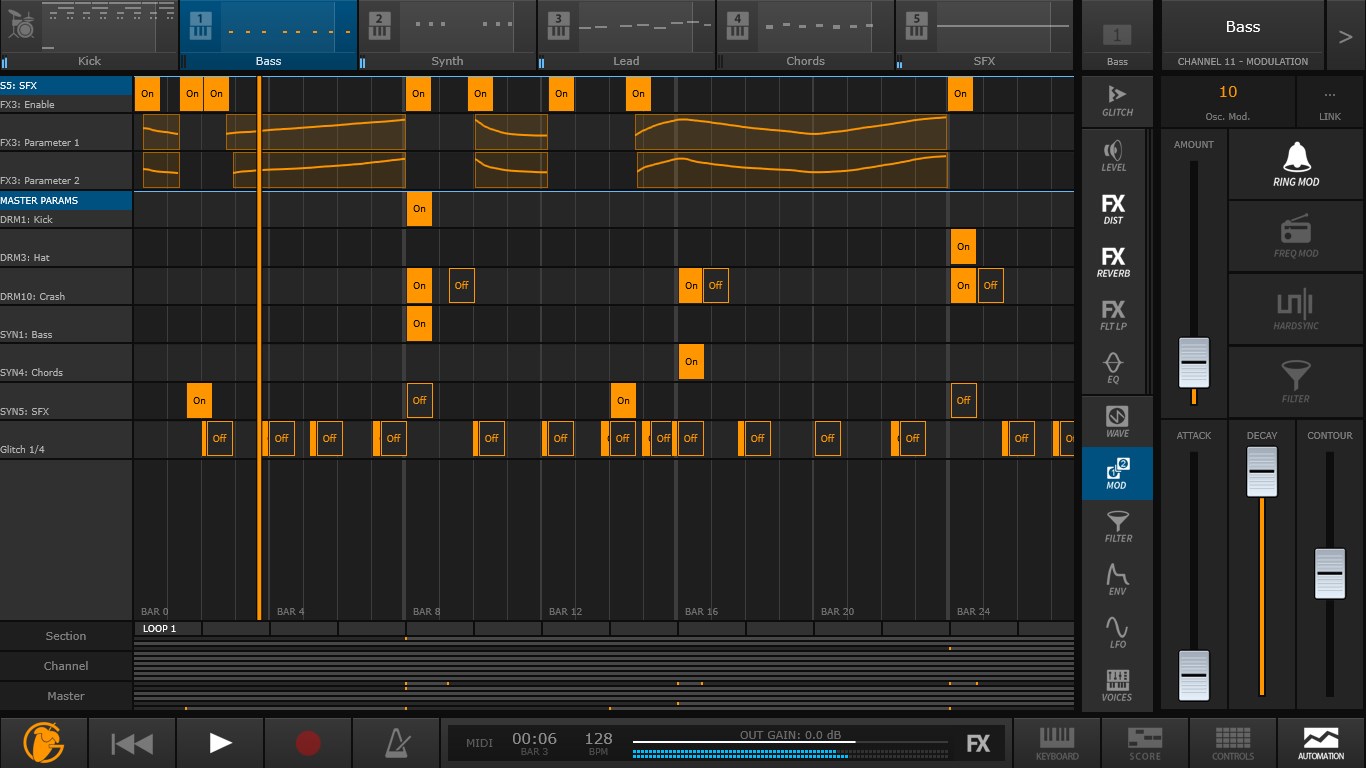Open the LFO settings page
Image resolution: width=1366 pixels, height=768 pixels.
[1117, 631]
